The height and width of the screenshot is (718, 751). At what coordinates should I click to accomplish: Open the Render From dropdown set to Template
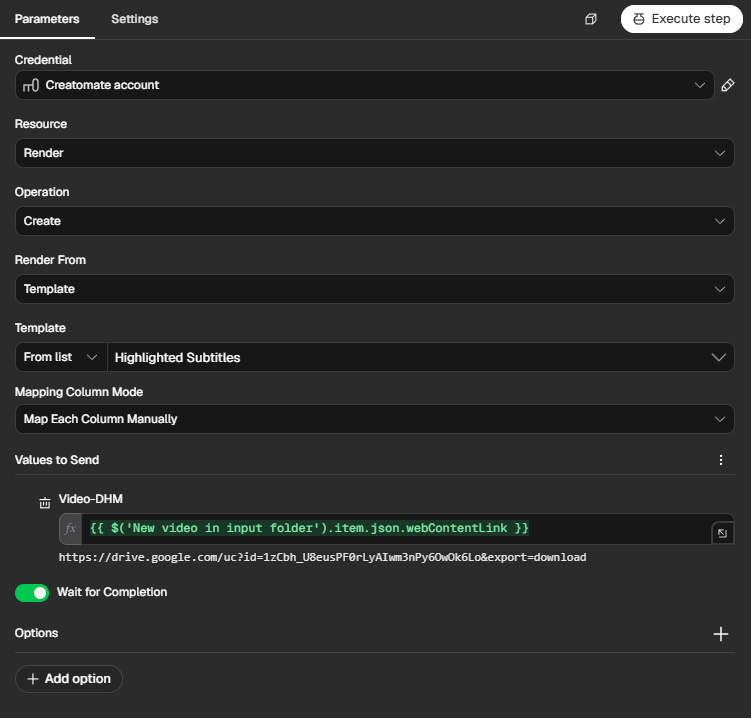coord(375,289)
